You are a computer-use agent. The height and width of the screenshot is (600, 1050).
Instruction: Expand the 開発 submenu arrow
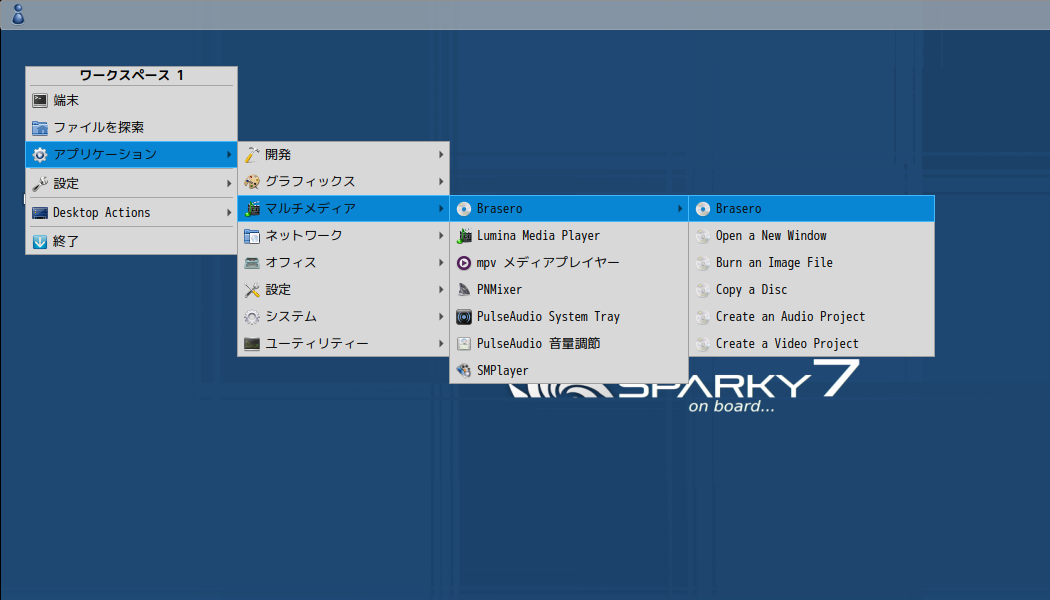coord(441,155)
